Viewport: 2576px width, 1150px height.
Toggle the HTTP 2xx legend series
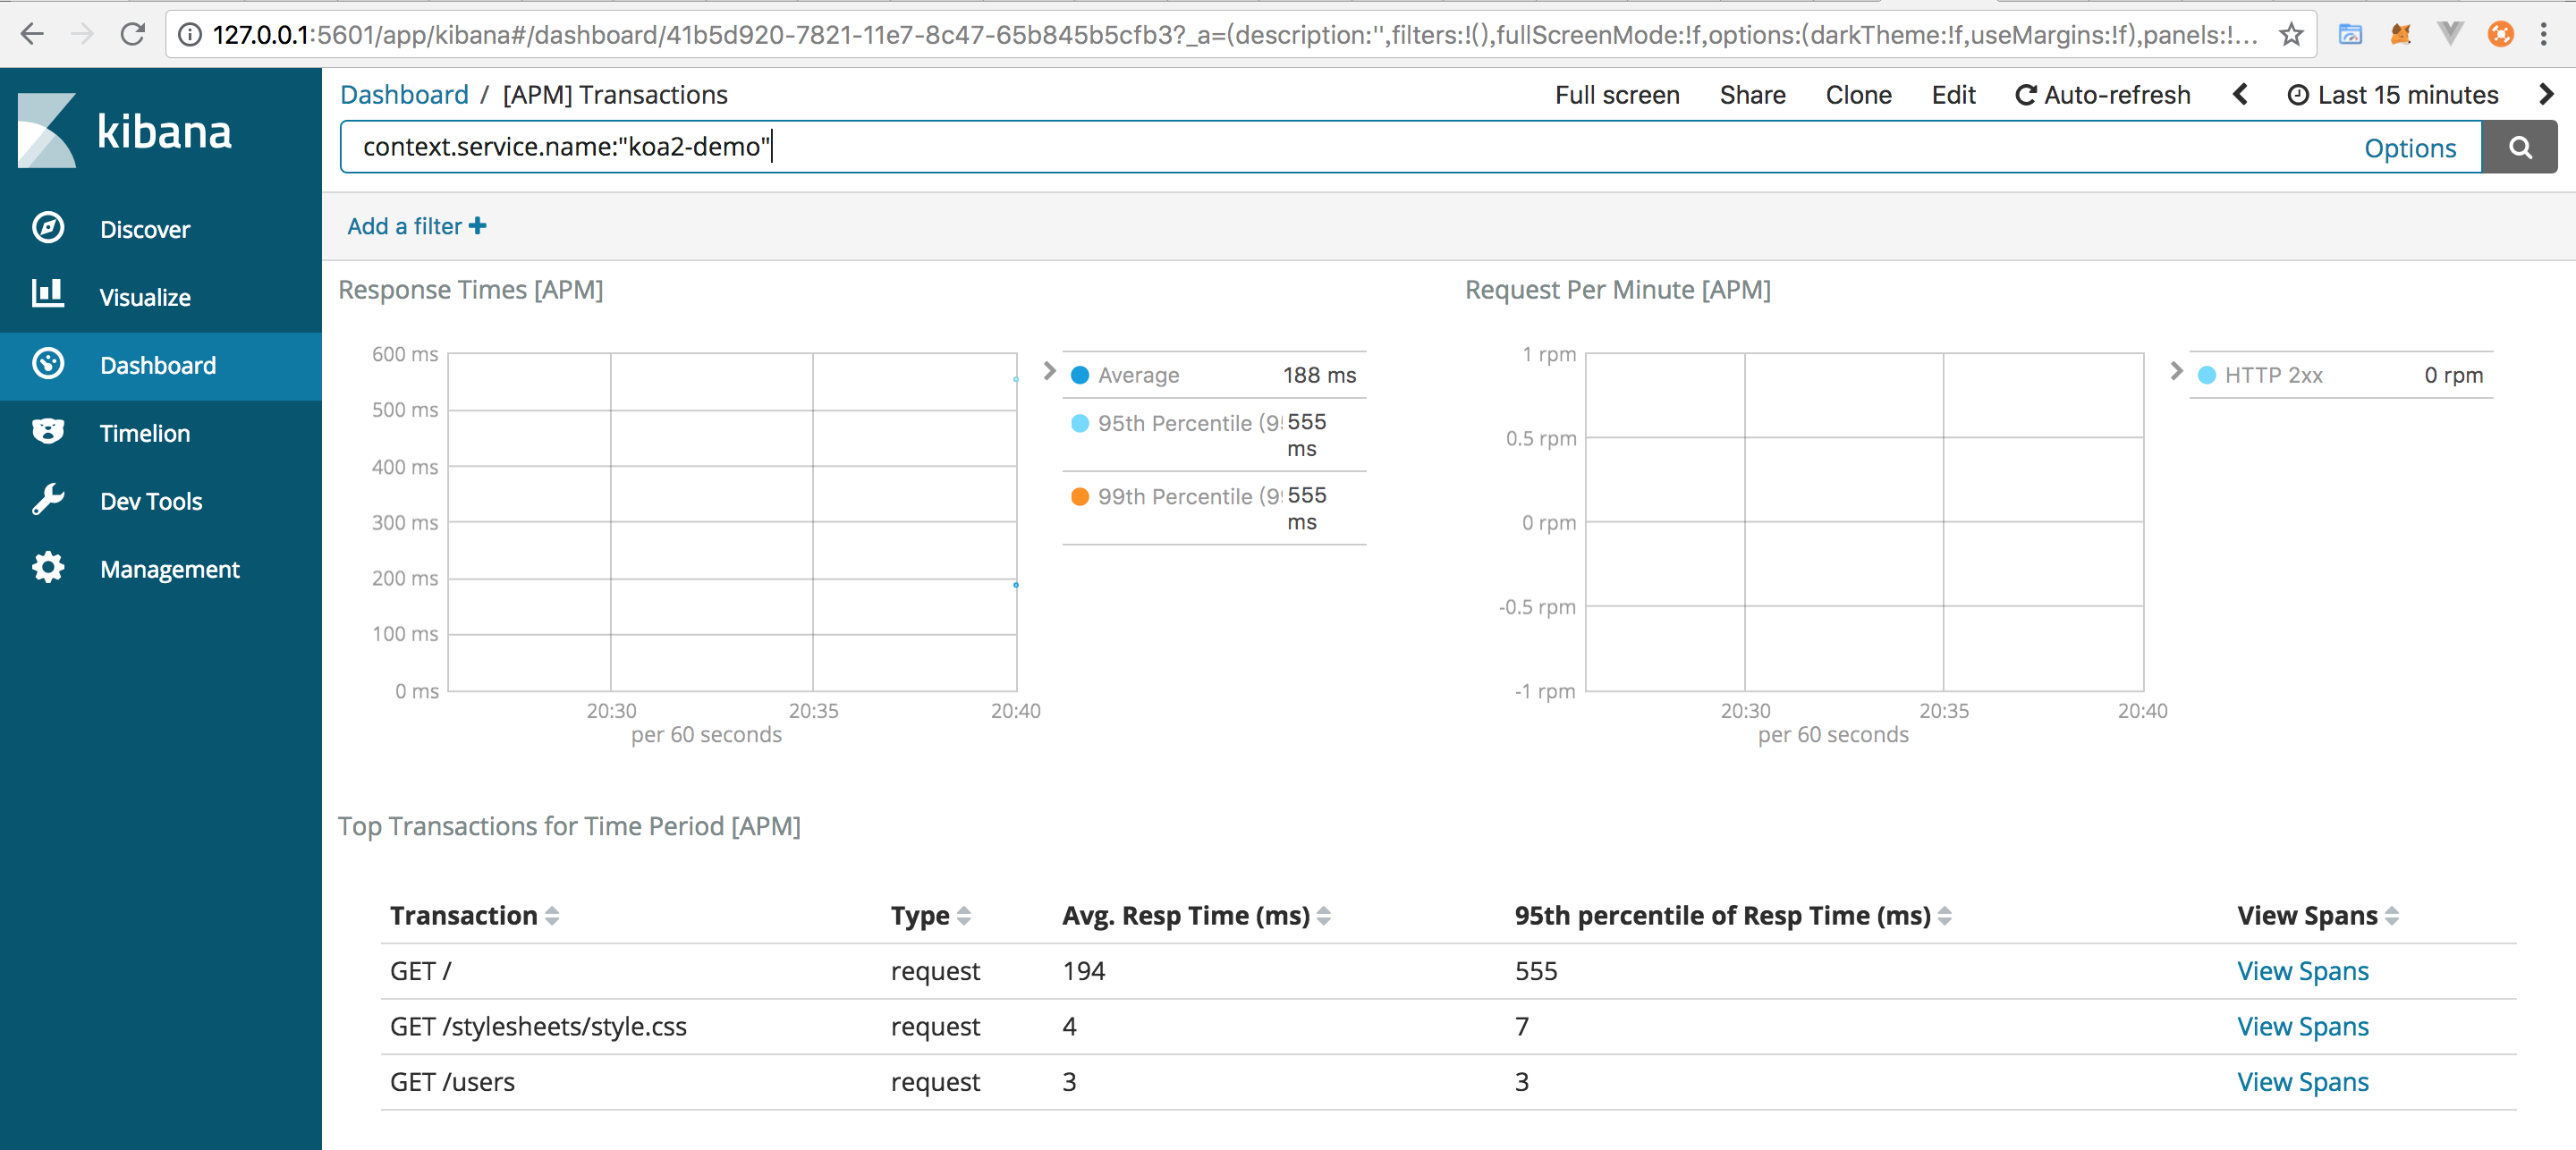2273,376
